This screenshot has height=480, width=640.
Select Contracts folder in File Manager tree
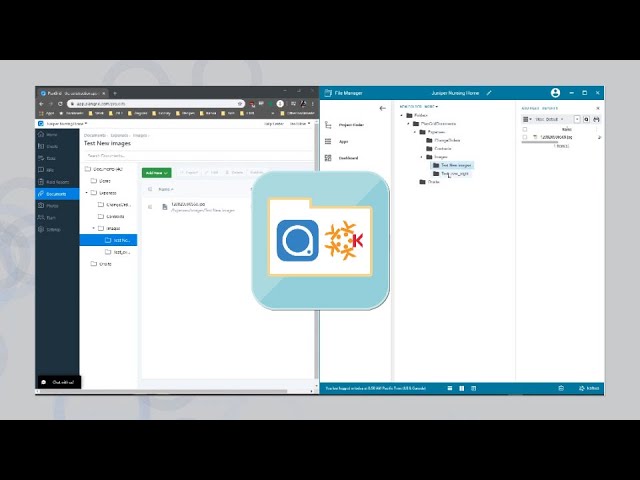tap(439, 149)
